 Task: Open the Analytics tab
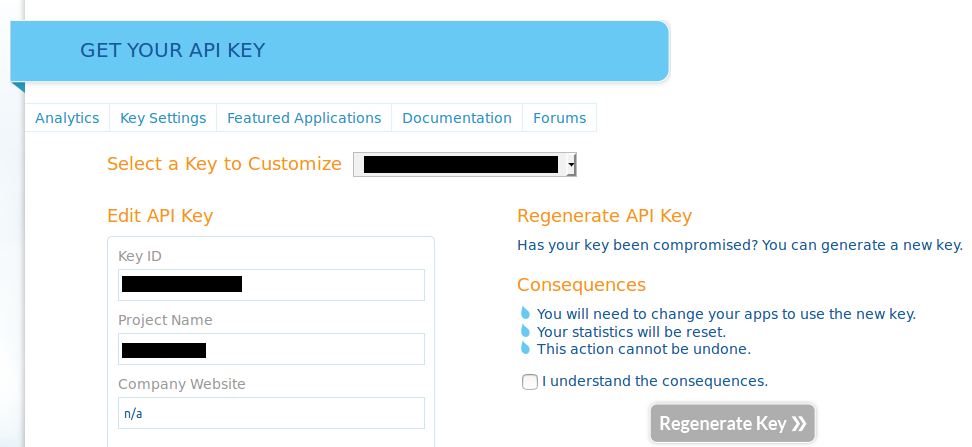[x=67, y=118]
